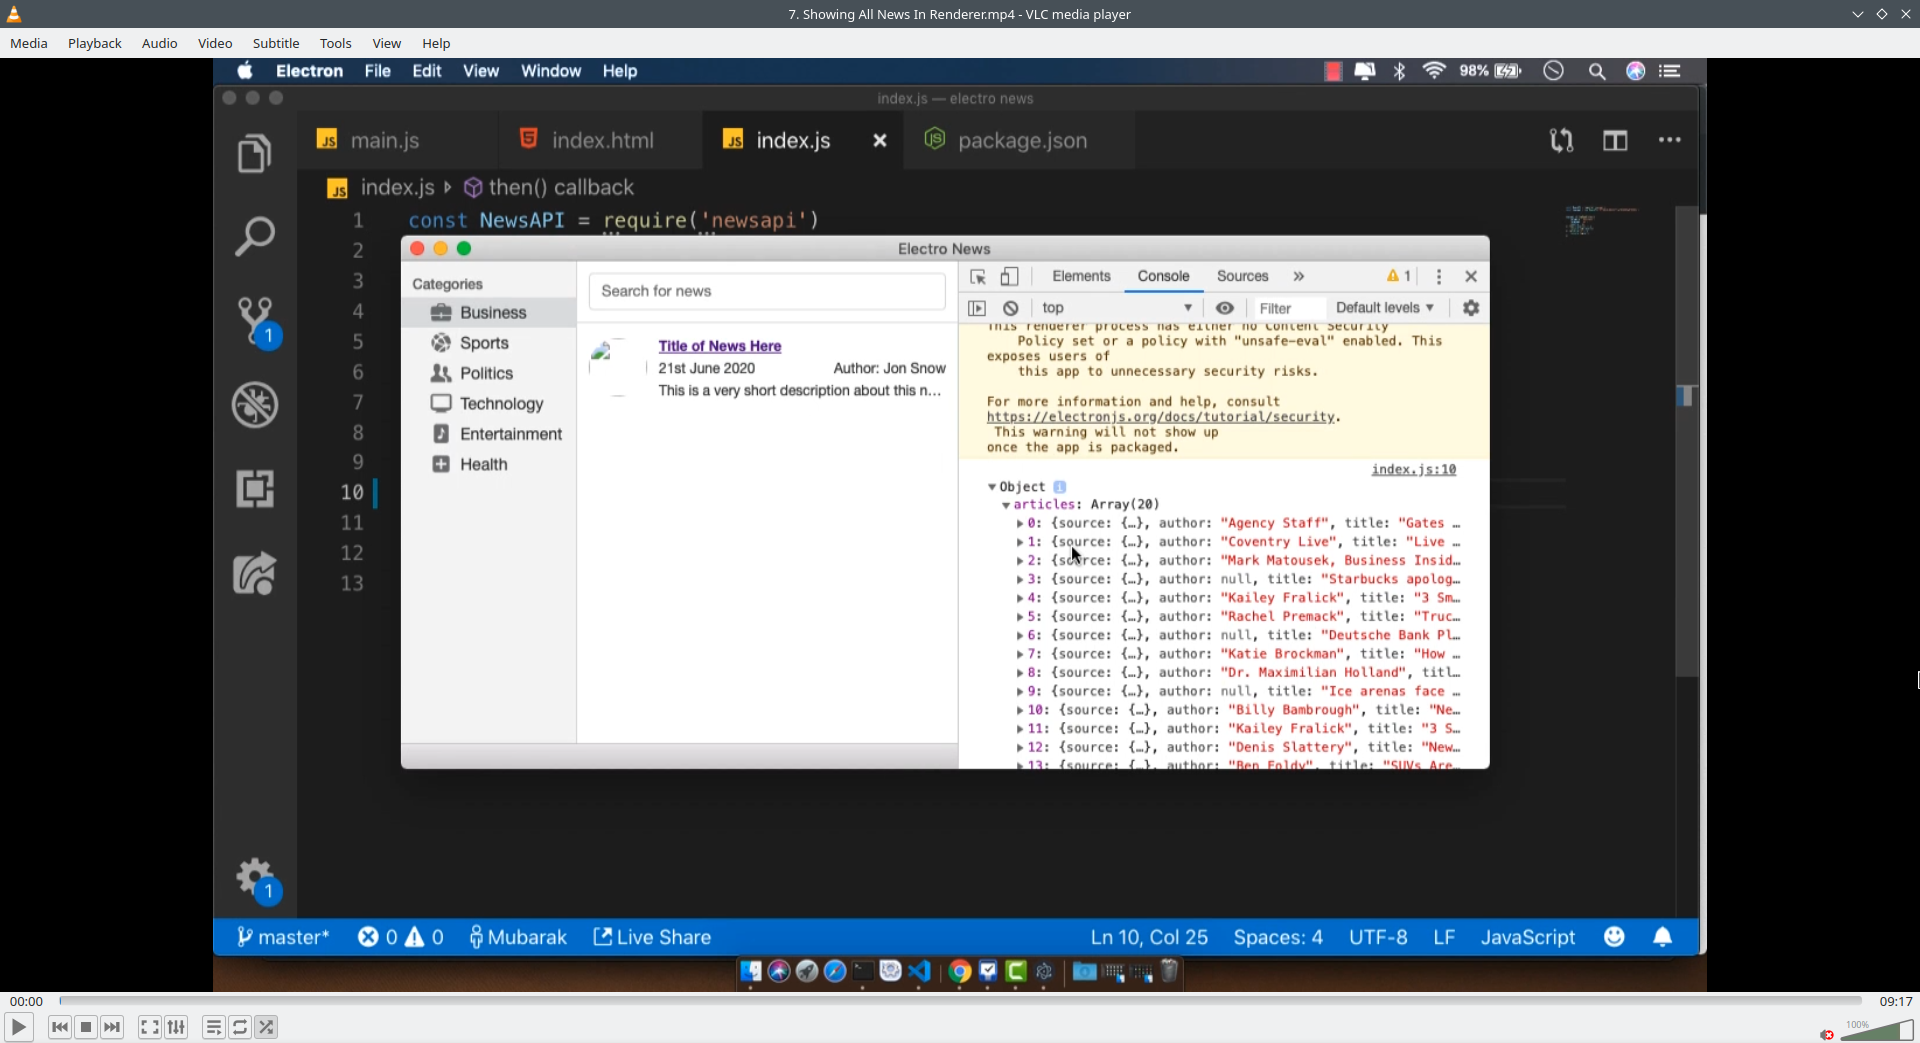Toggle VLC random shuffle
Image resolution: width=1920 pixels, height=1043 pixels.
(266, 1027)
